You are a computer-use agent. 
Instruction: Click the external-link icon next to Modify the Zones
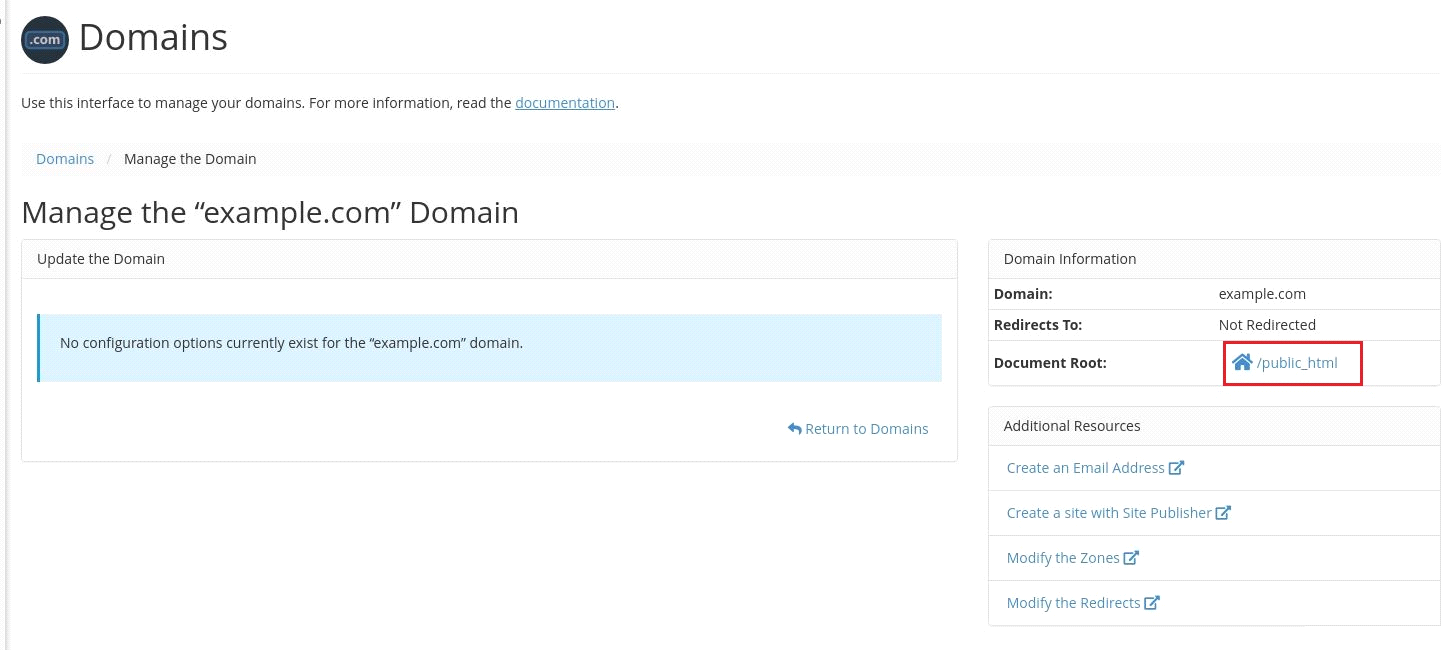pos(1131,557)
